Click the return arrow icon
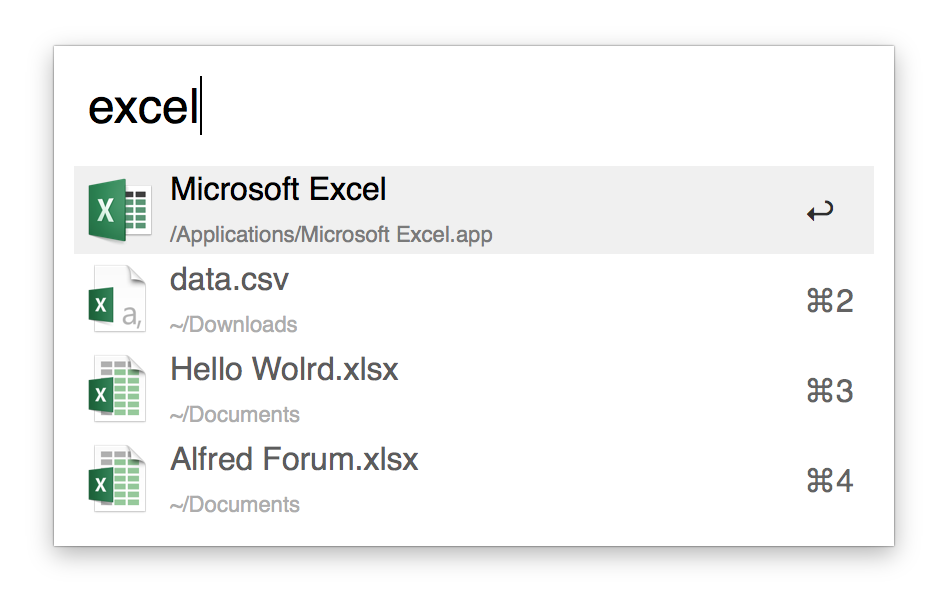The image size is (948, 608). 820,211
